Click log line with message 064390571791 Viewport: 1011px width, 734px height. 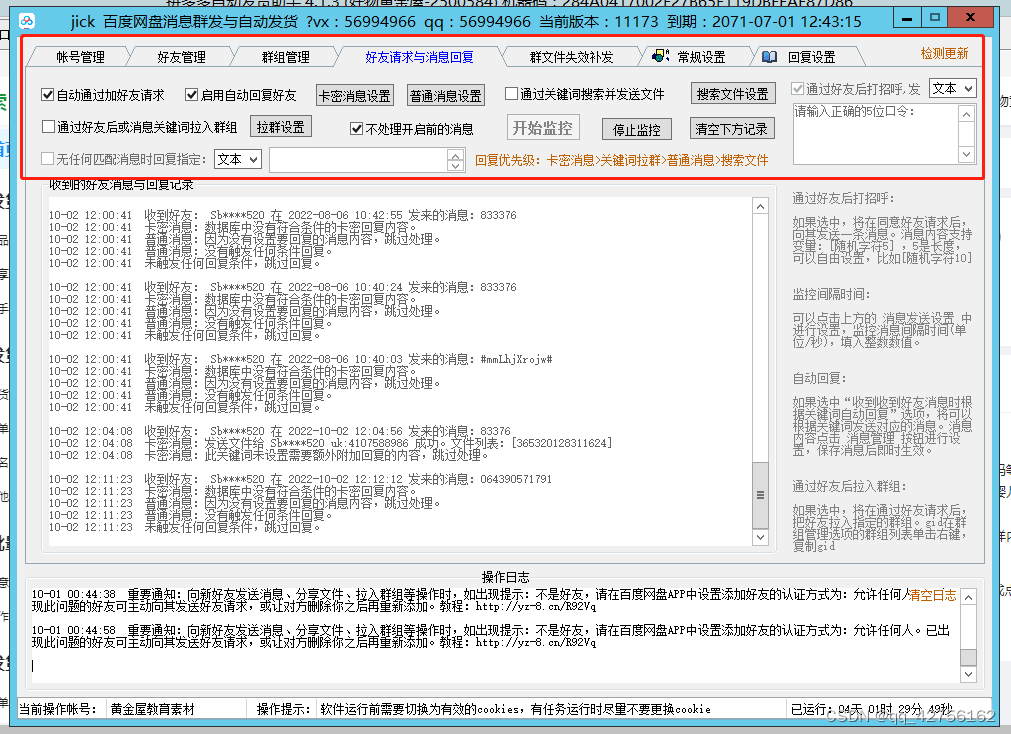coord(300,479)
